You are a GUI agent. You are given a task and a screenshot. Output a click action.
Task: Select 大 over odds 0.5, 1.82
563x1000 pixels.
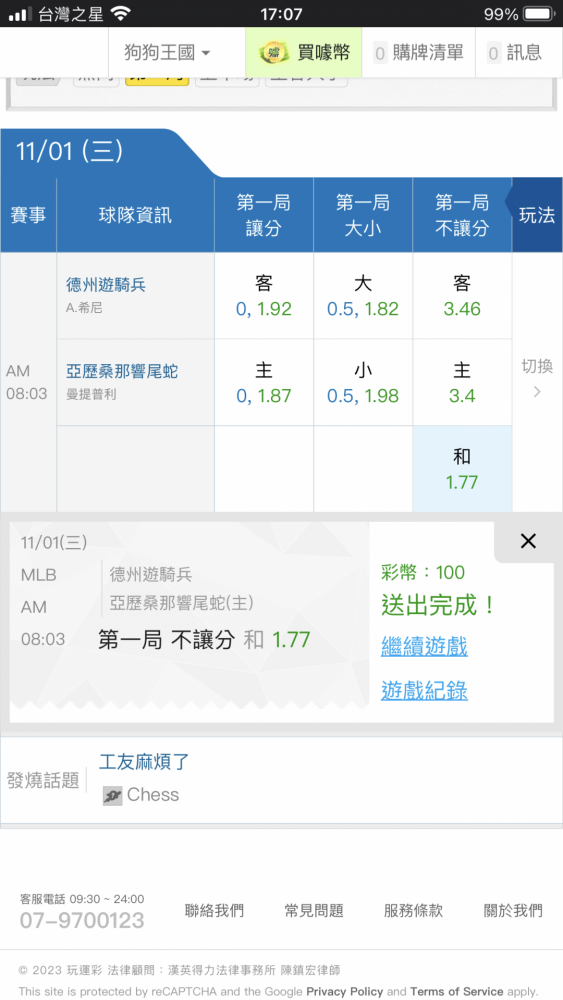363,296
